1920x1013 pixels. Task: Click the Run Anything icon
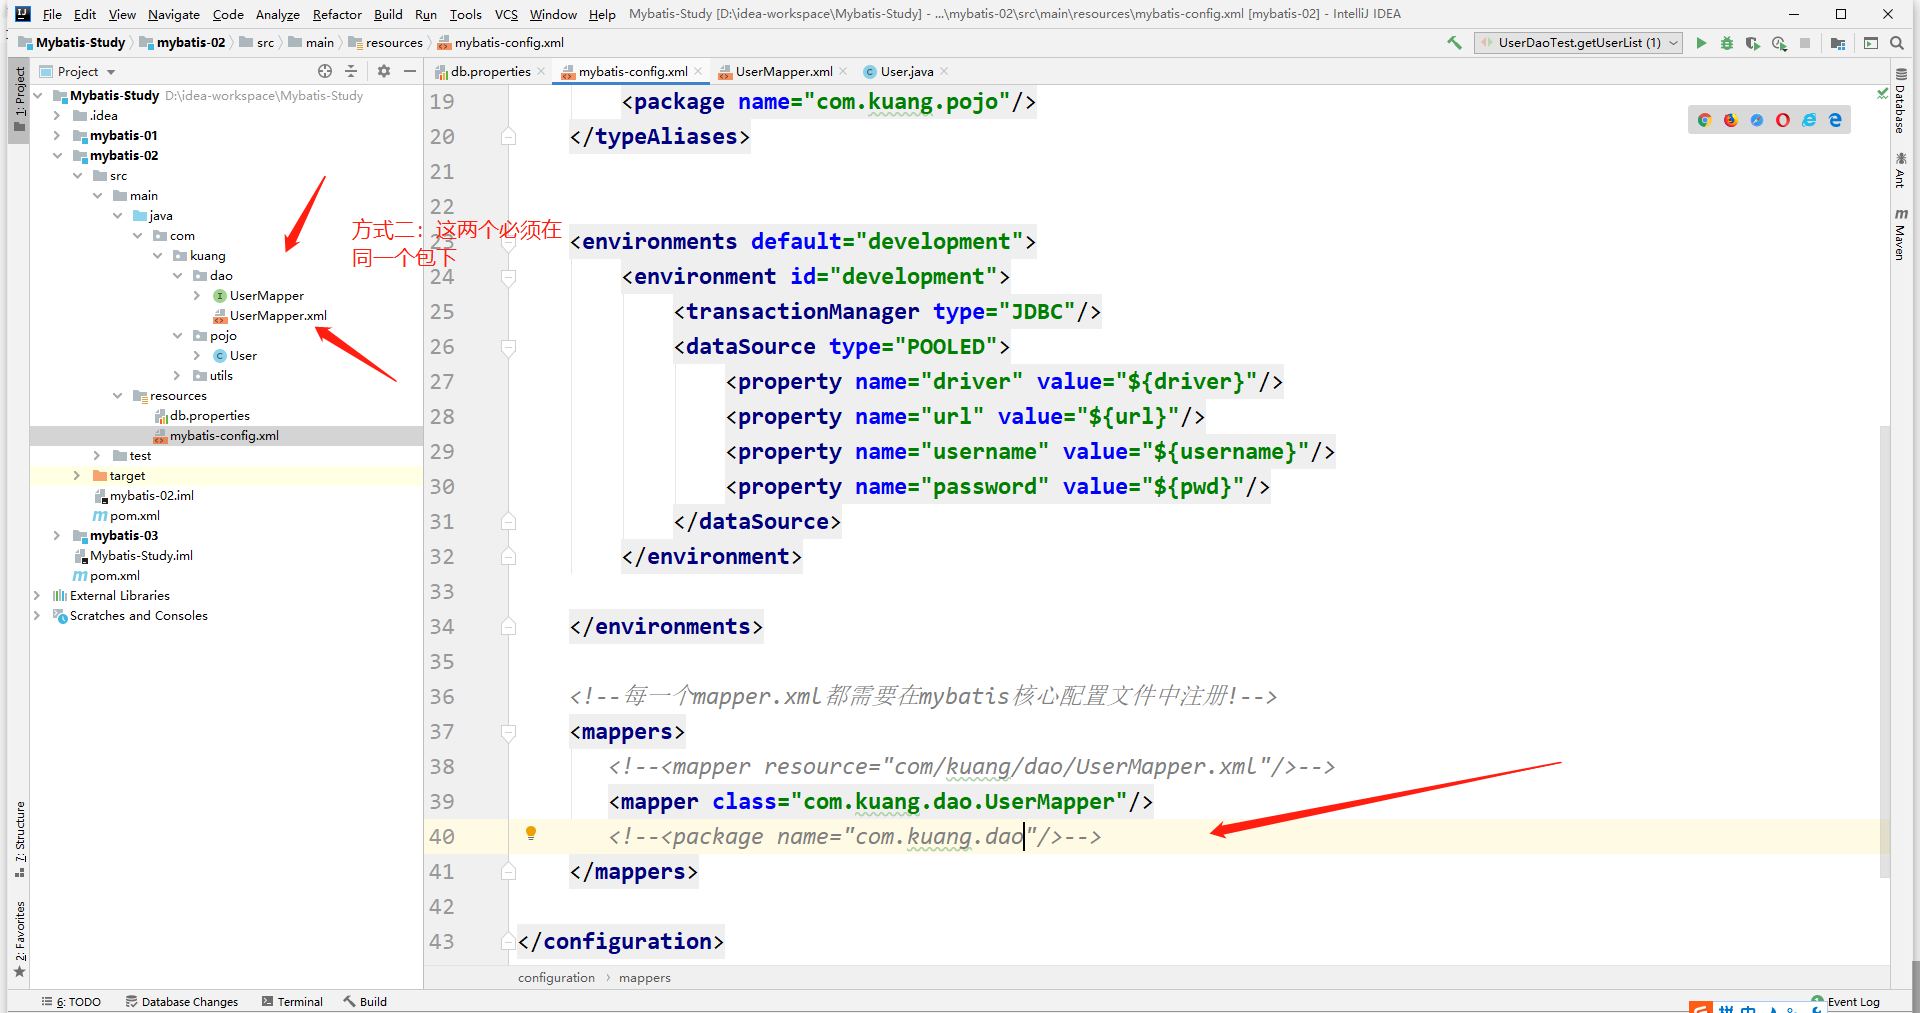click(x=1871, y=43)
